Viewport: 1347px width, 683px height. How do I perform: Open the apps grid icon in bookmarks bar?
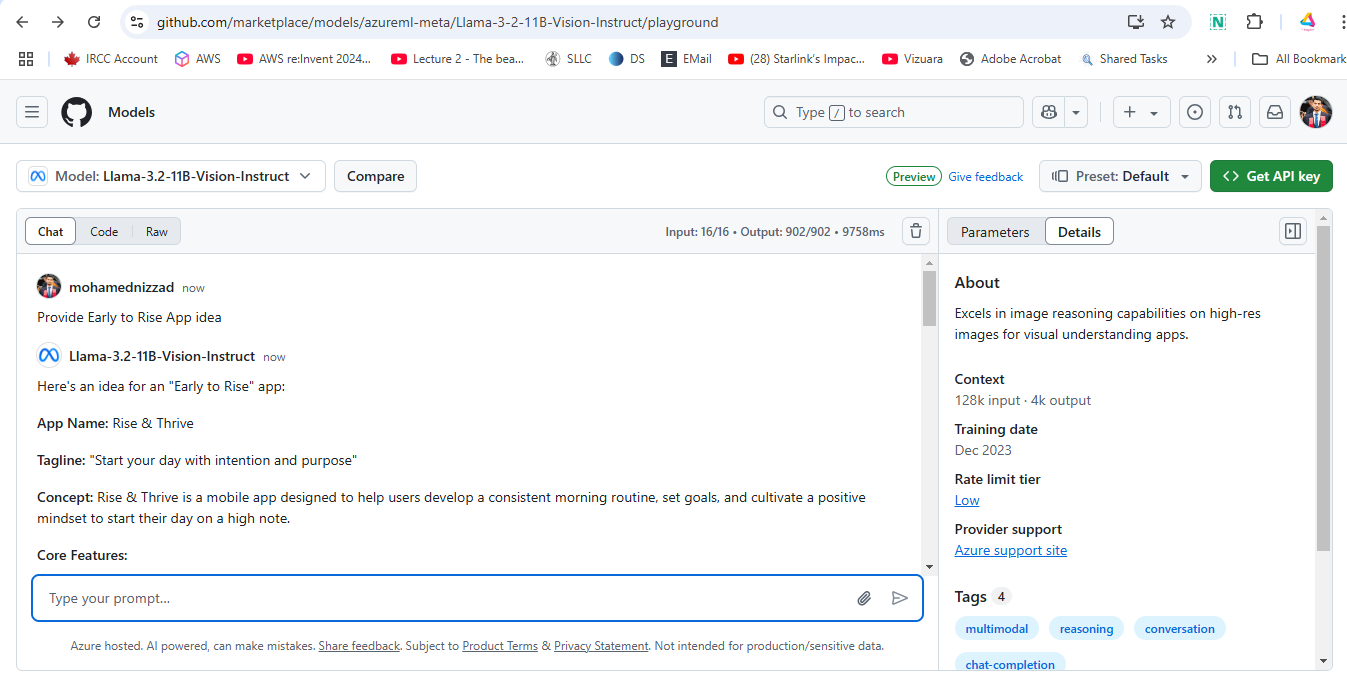(26, 59)
